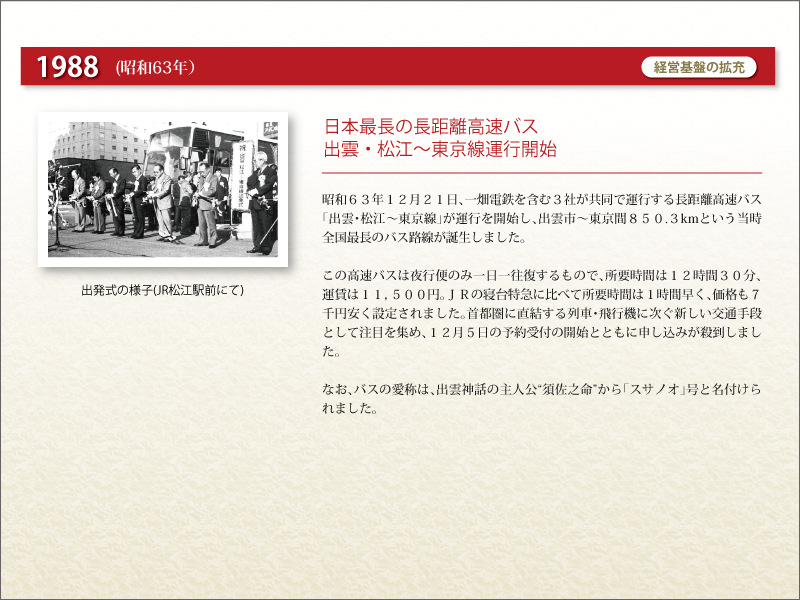
Task: Click the line starting として注目を集め
Action: tap(542, 333)
